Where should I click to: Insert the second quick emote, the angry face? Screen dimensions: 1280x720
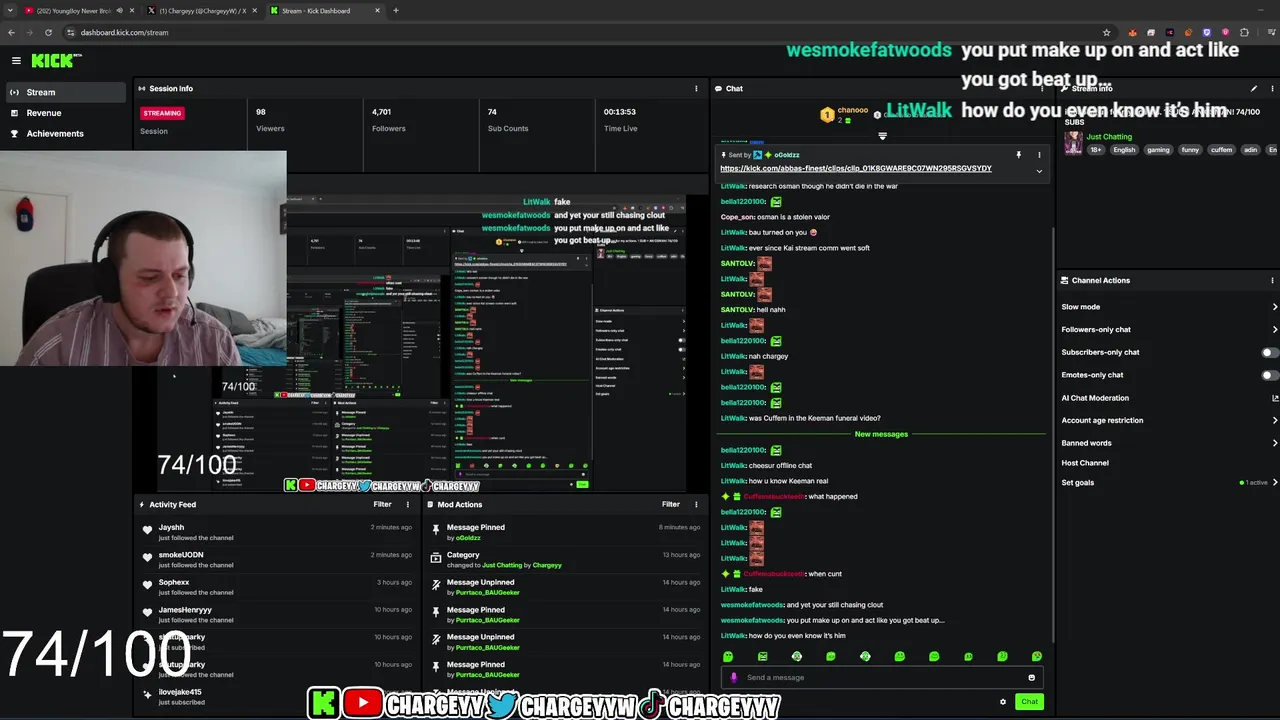point(762,657)
